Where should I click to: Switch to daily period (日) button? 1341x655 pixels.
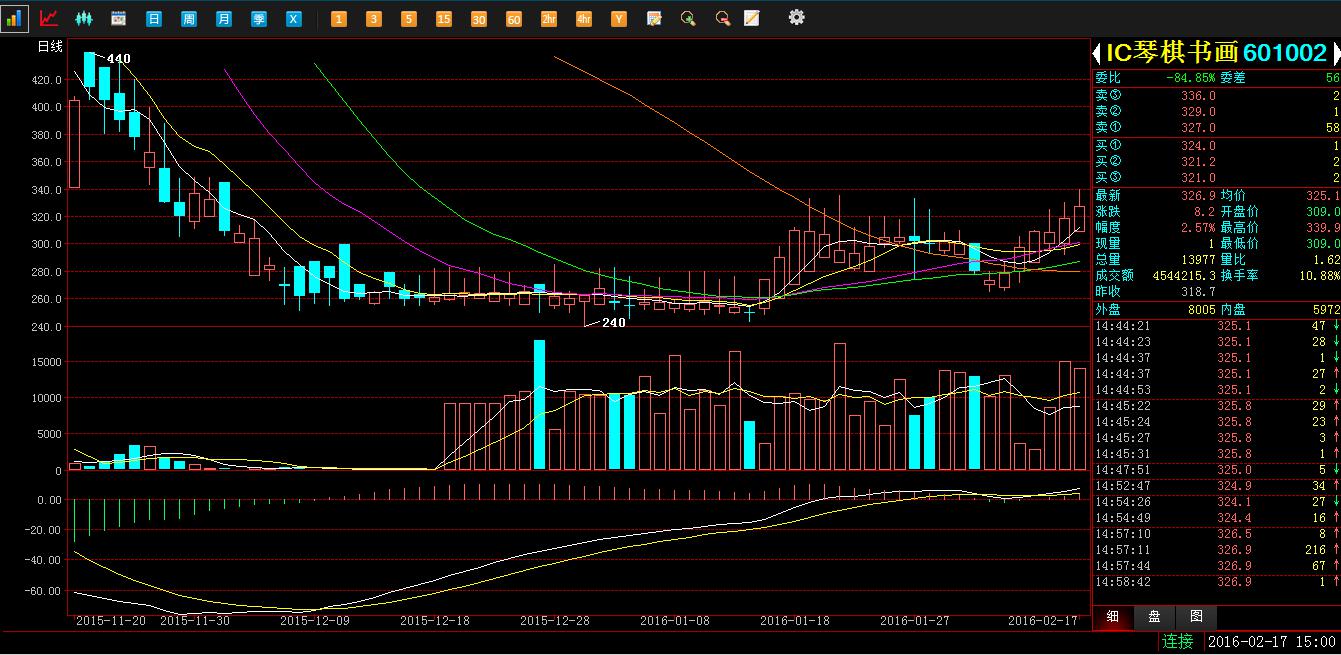tap(153, 19)
